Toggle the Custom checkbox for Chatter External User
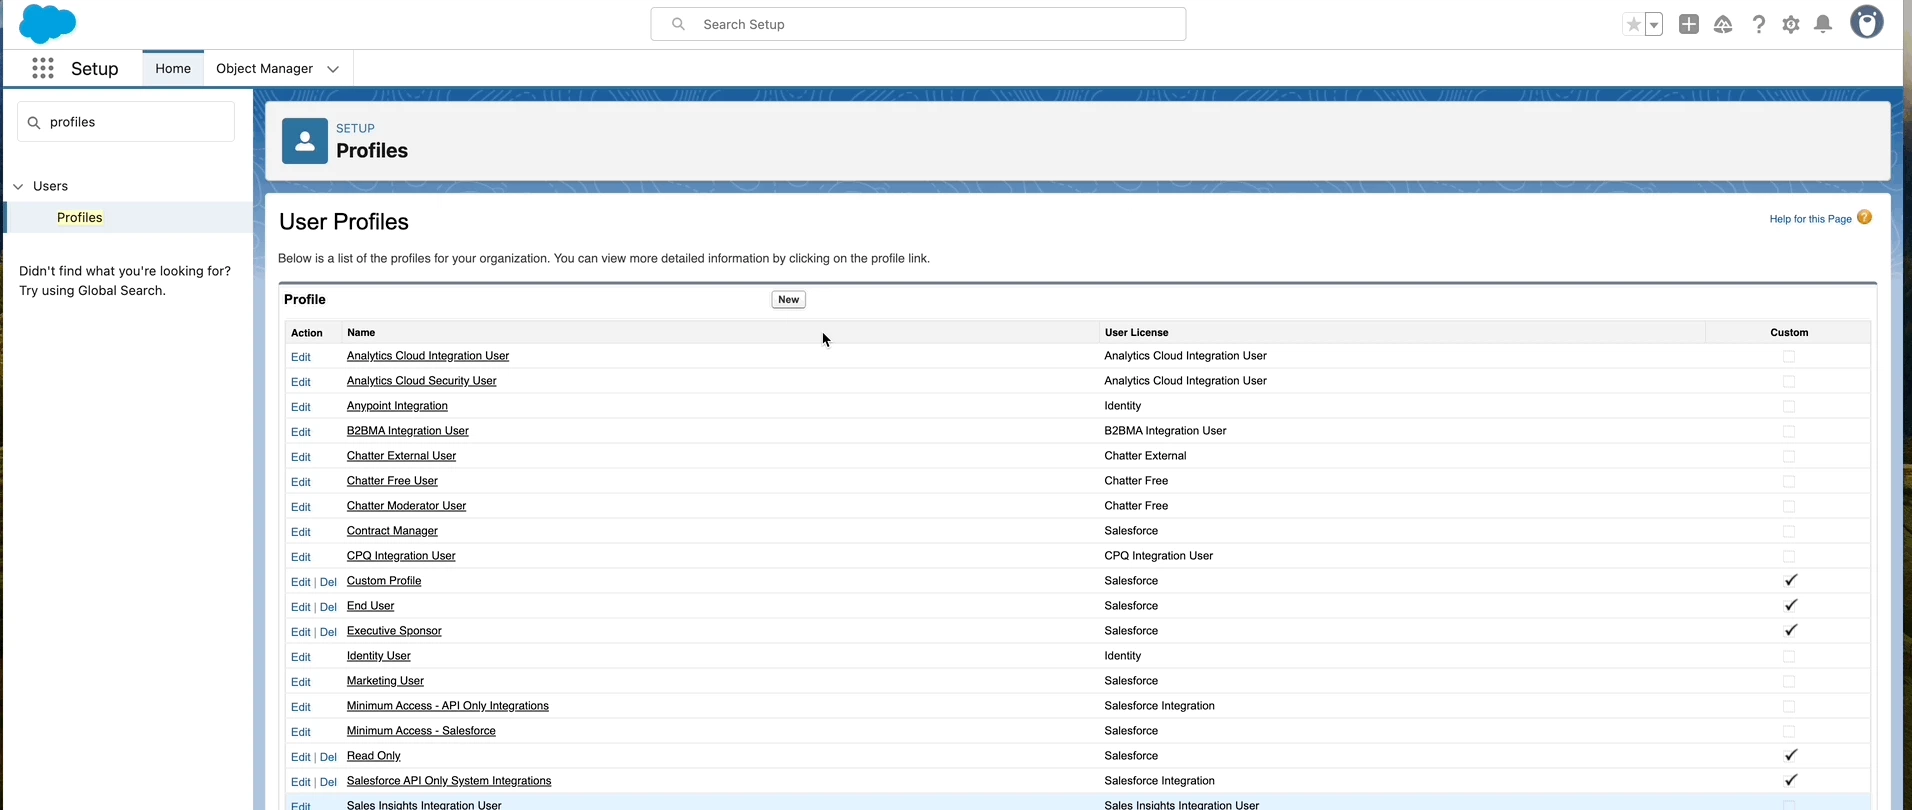The width and height of the screenshot is (1912, 810). 1789,456
